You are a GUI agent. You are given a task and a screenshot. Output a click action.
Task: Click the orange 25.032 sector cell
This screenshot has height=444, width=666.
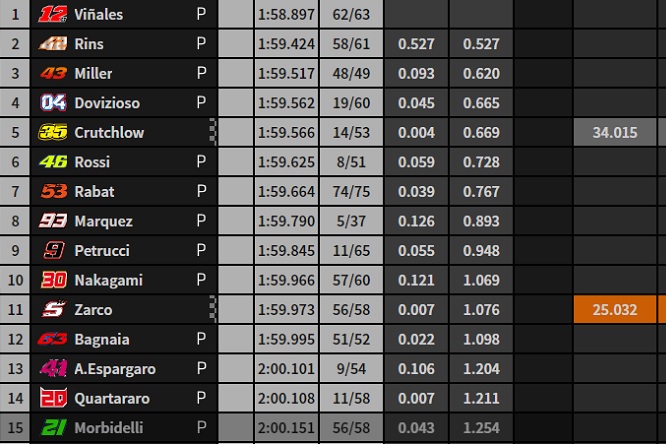click(x=615, y=309)
